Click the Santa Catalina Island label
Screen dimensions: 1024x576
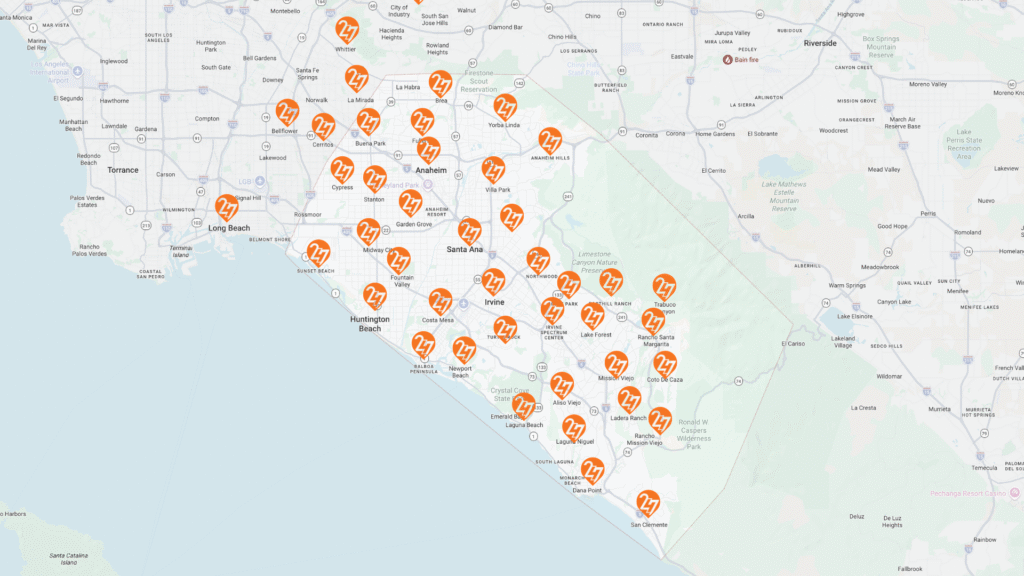69,559
